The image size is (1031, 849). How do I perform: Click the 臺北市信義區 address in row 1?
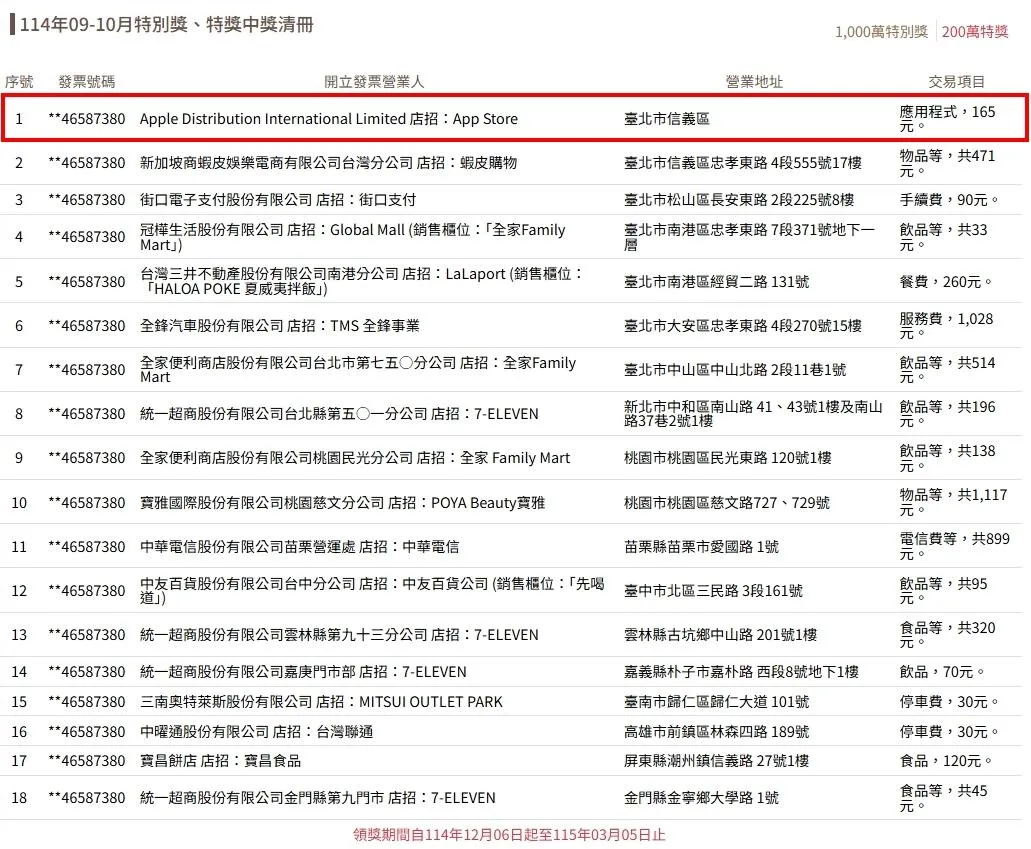pyautogui.click(x=667, y=119)
